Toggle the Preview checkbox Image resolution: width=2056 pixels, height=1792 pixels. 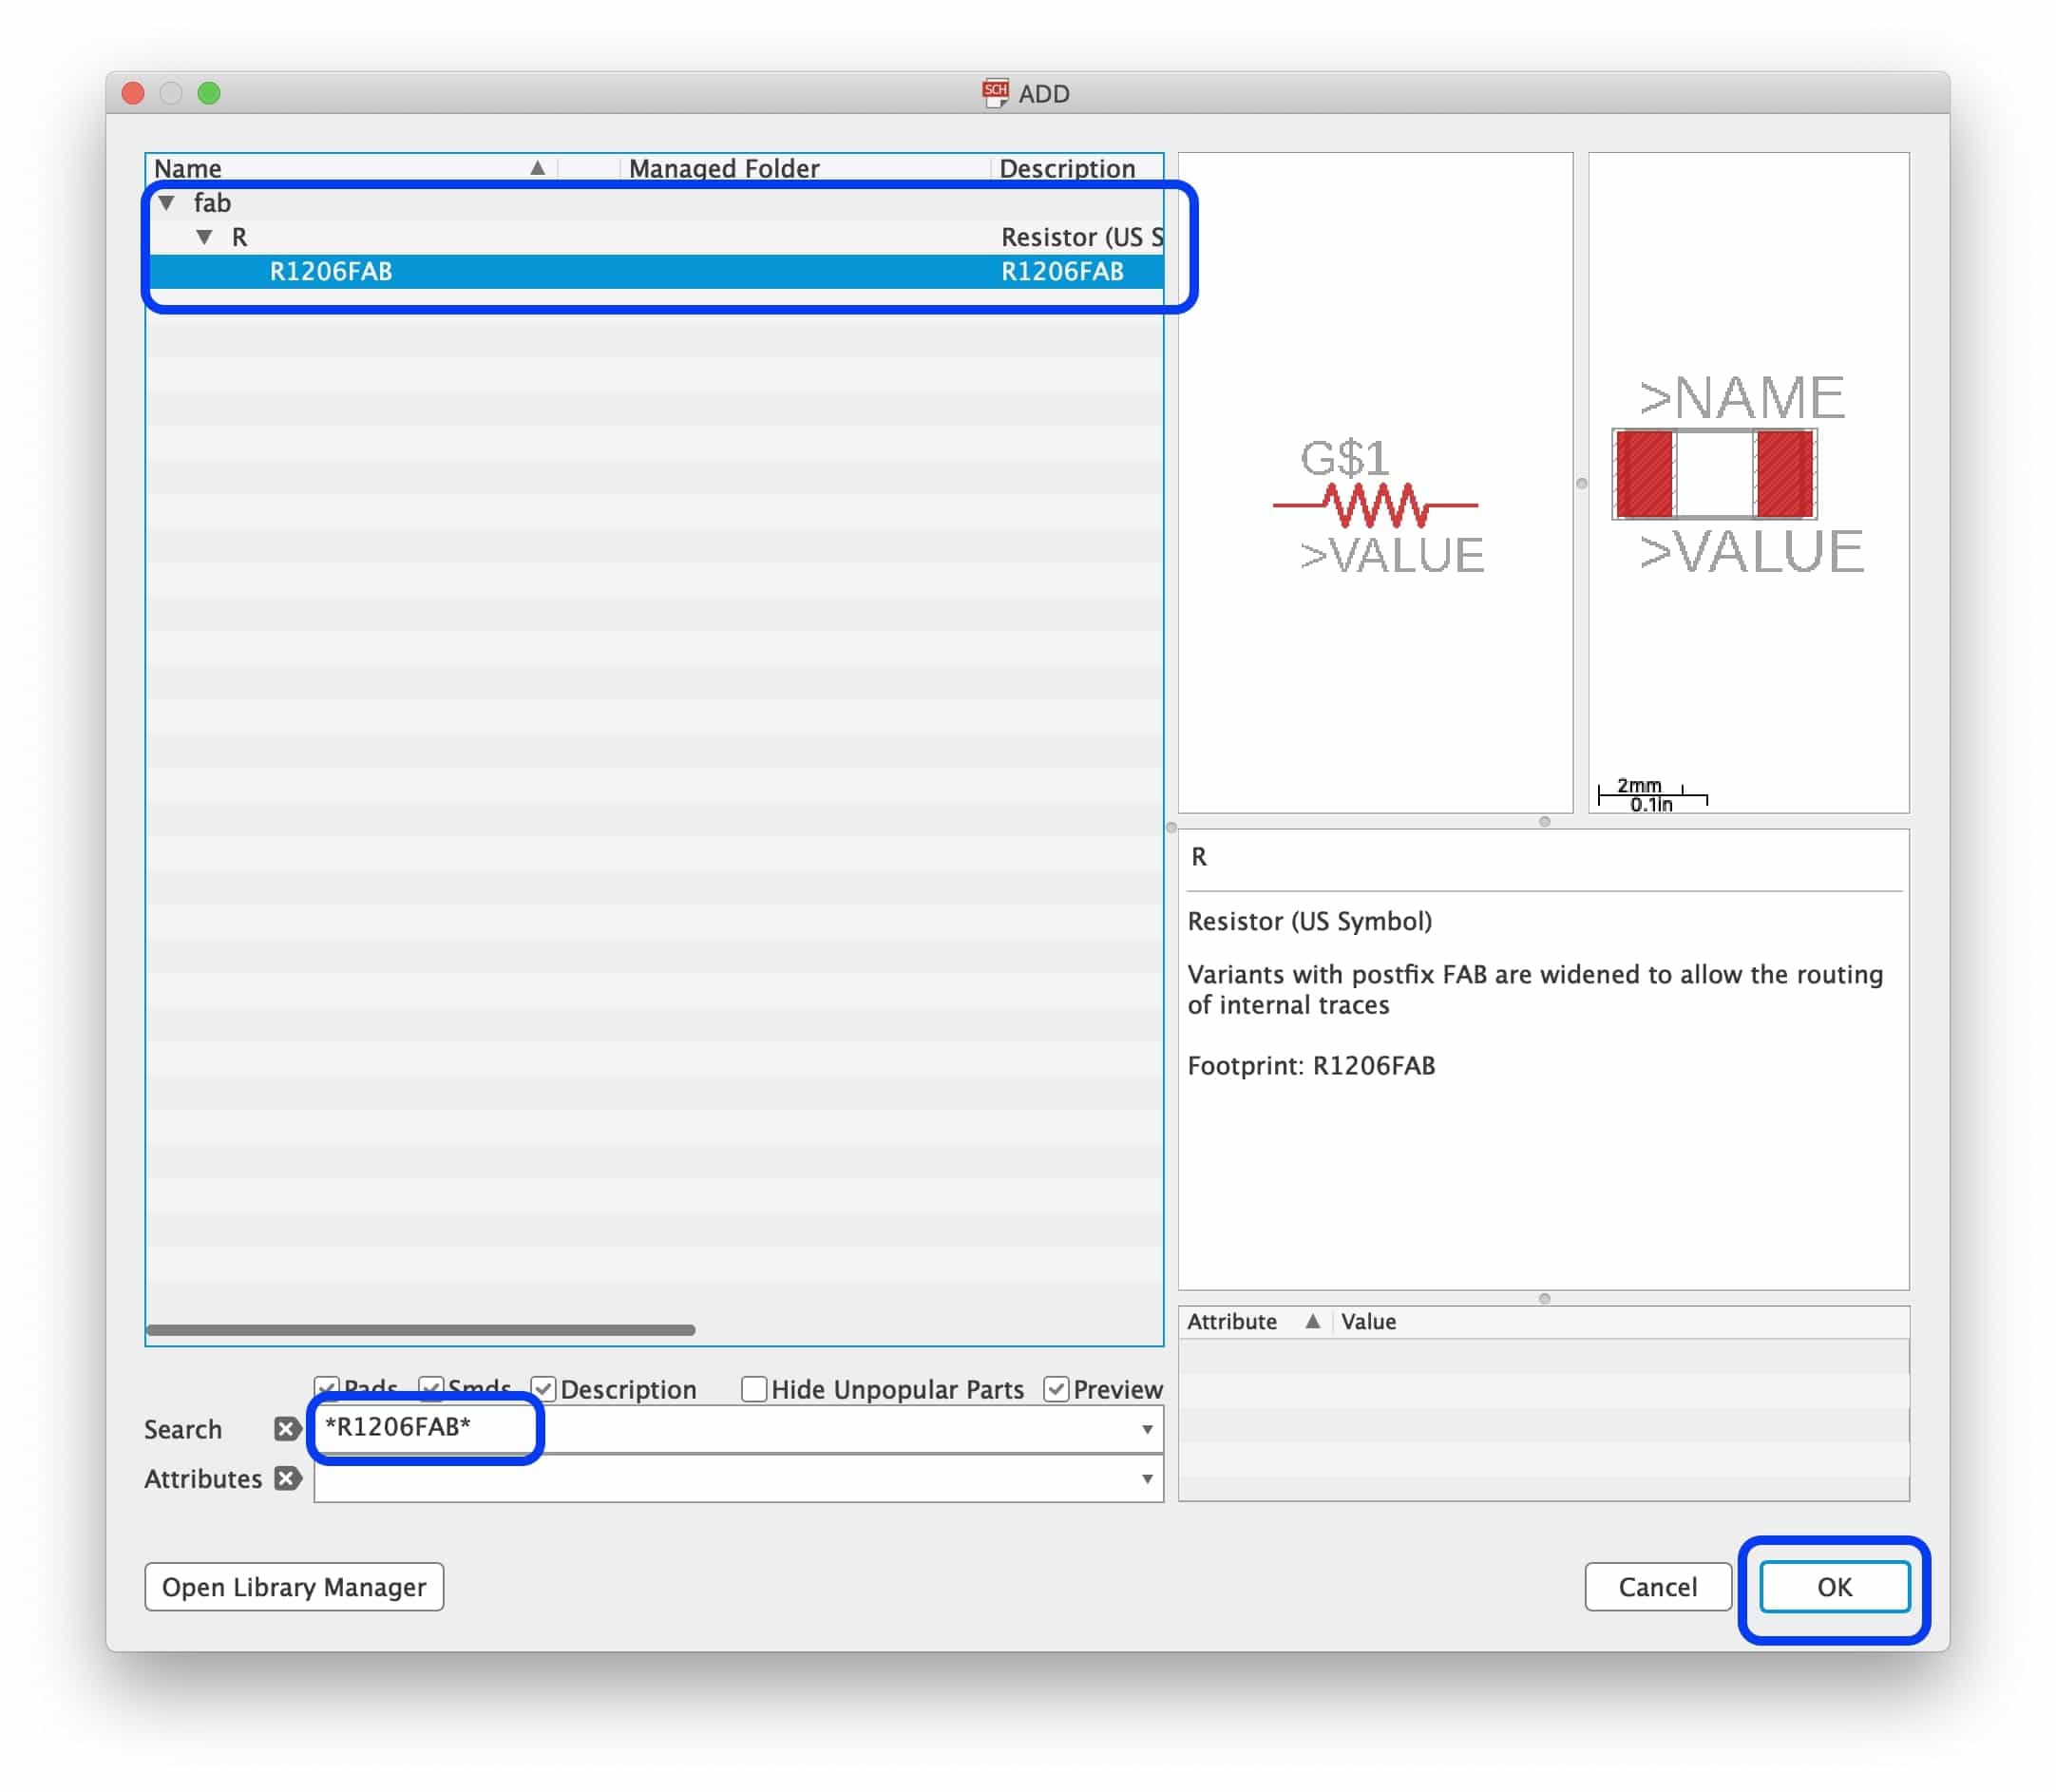click(1056, 1389)
